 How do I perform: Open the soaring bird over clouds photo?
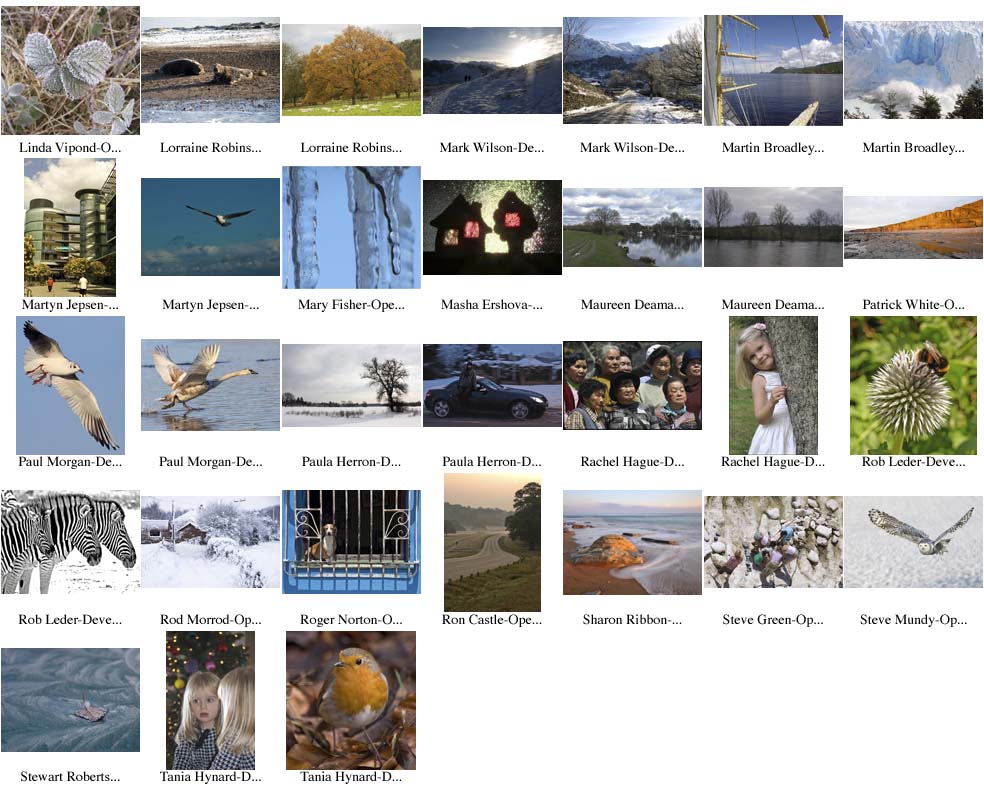210,227
